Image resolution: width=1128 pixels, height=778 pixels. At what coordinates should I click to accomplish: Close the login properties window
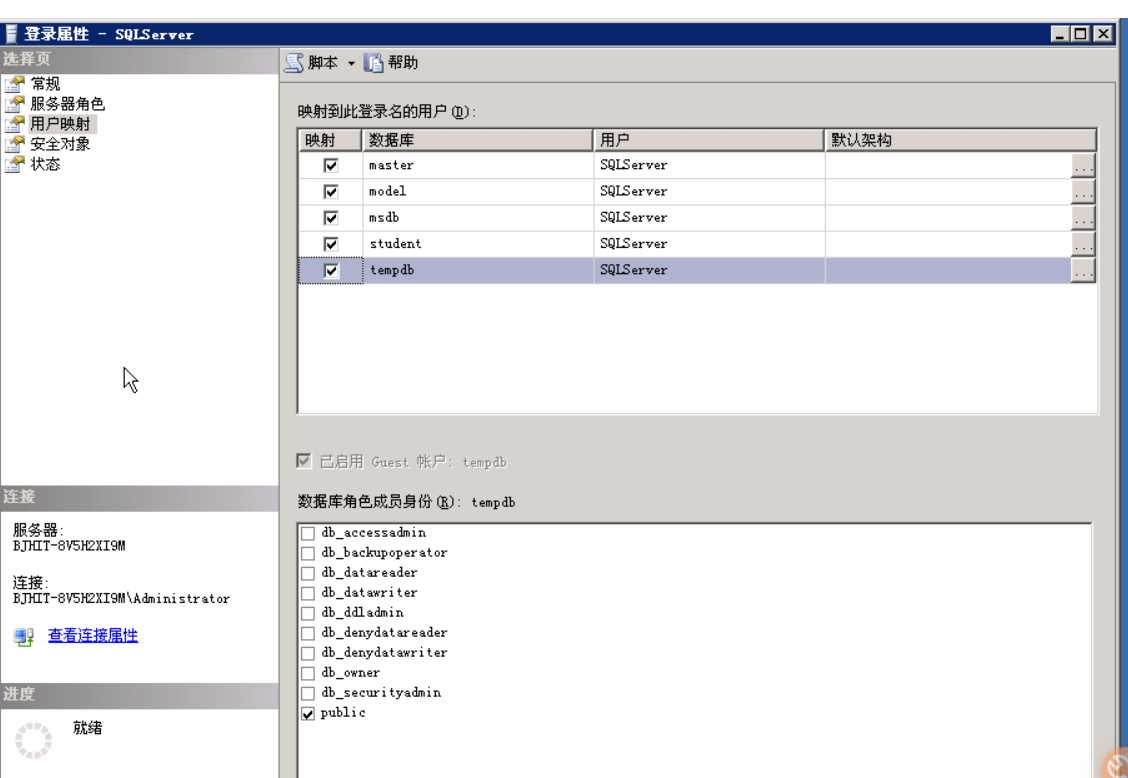point(1103,34)
